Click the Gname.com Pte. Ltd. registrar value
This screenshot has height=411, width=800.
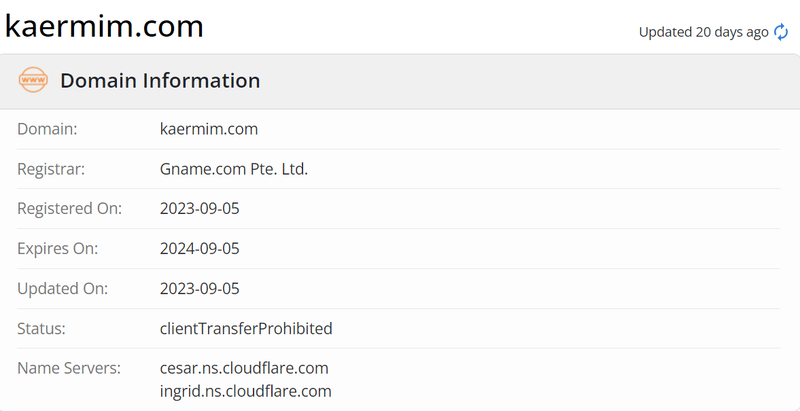pos(234,169)
